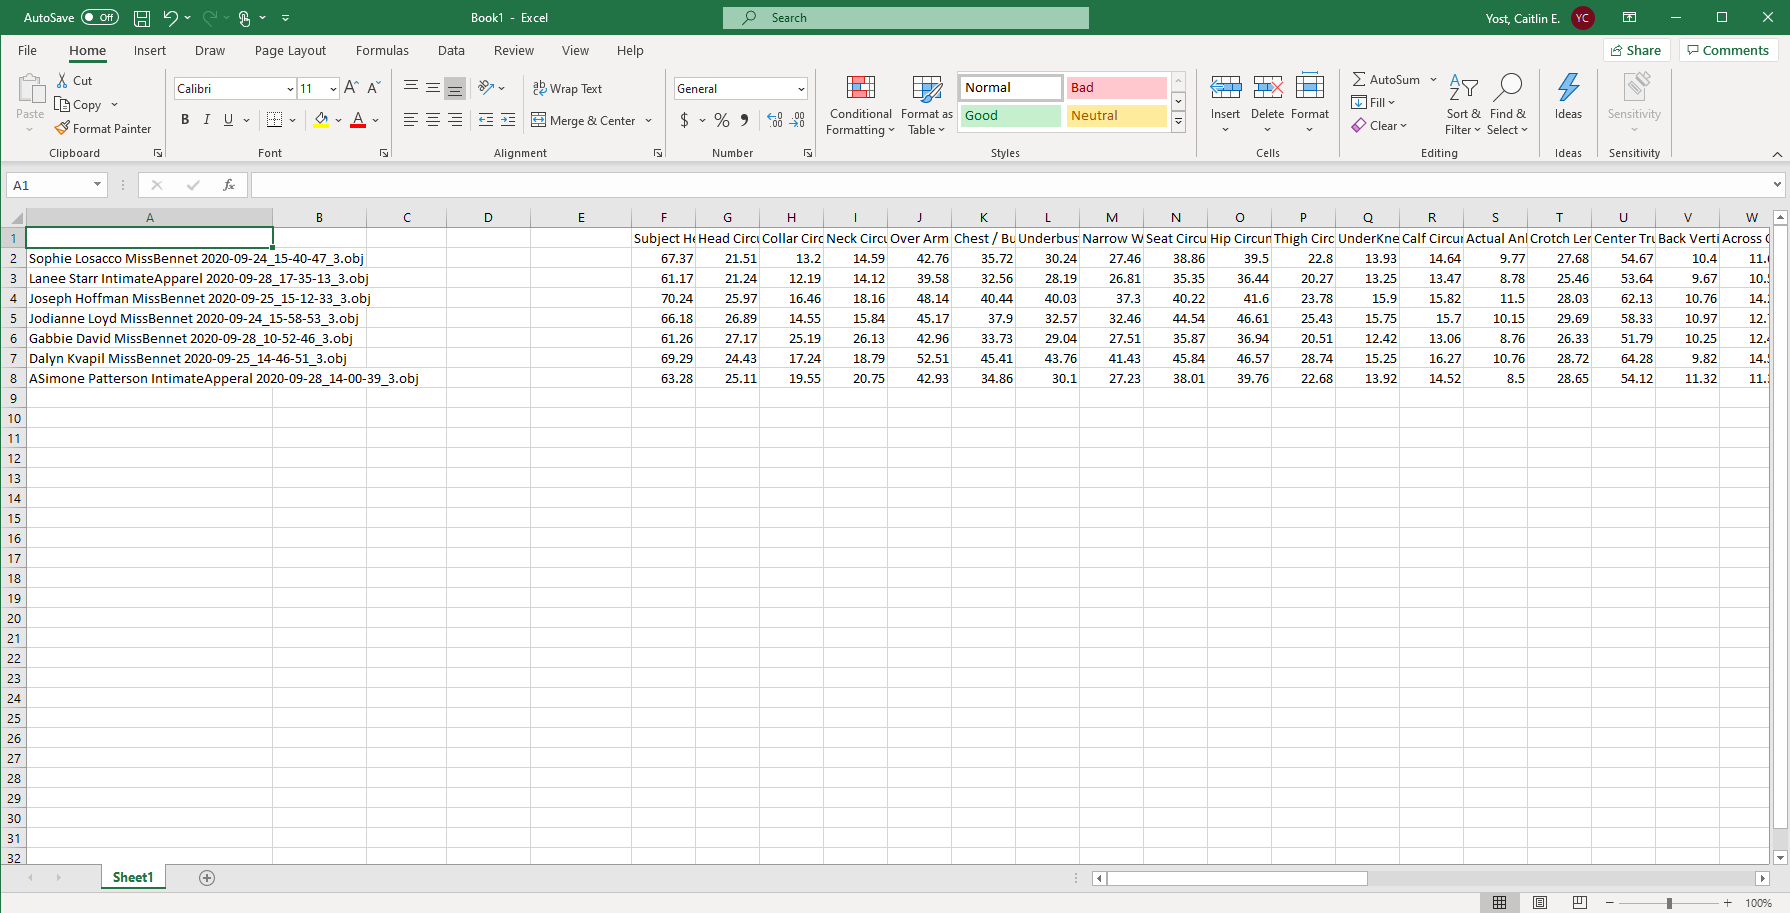Increase font size with larger A icon
Image resolution: width=1790 pixels, height=913 pixels.
(x=351, y=88)
